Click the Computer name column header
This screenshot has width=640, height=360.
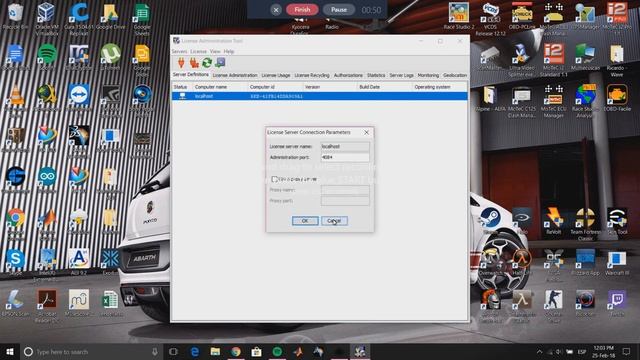click(220, 87)
